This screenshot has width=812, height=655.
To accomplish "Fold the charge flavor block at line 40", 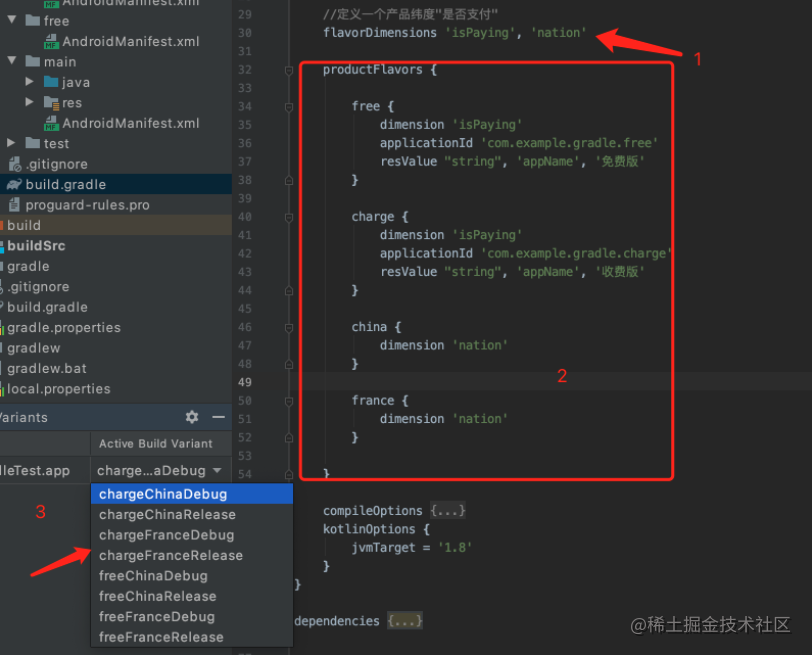I will point(289,217).
